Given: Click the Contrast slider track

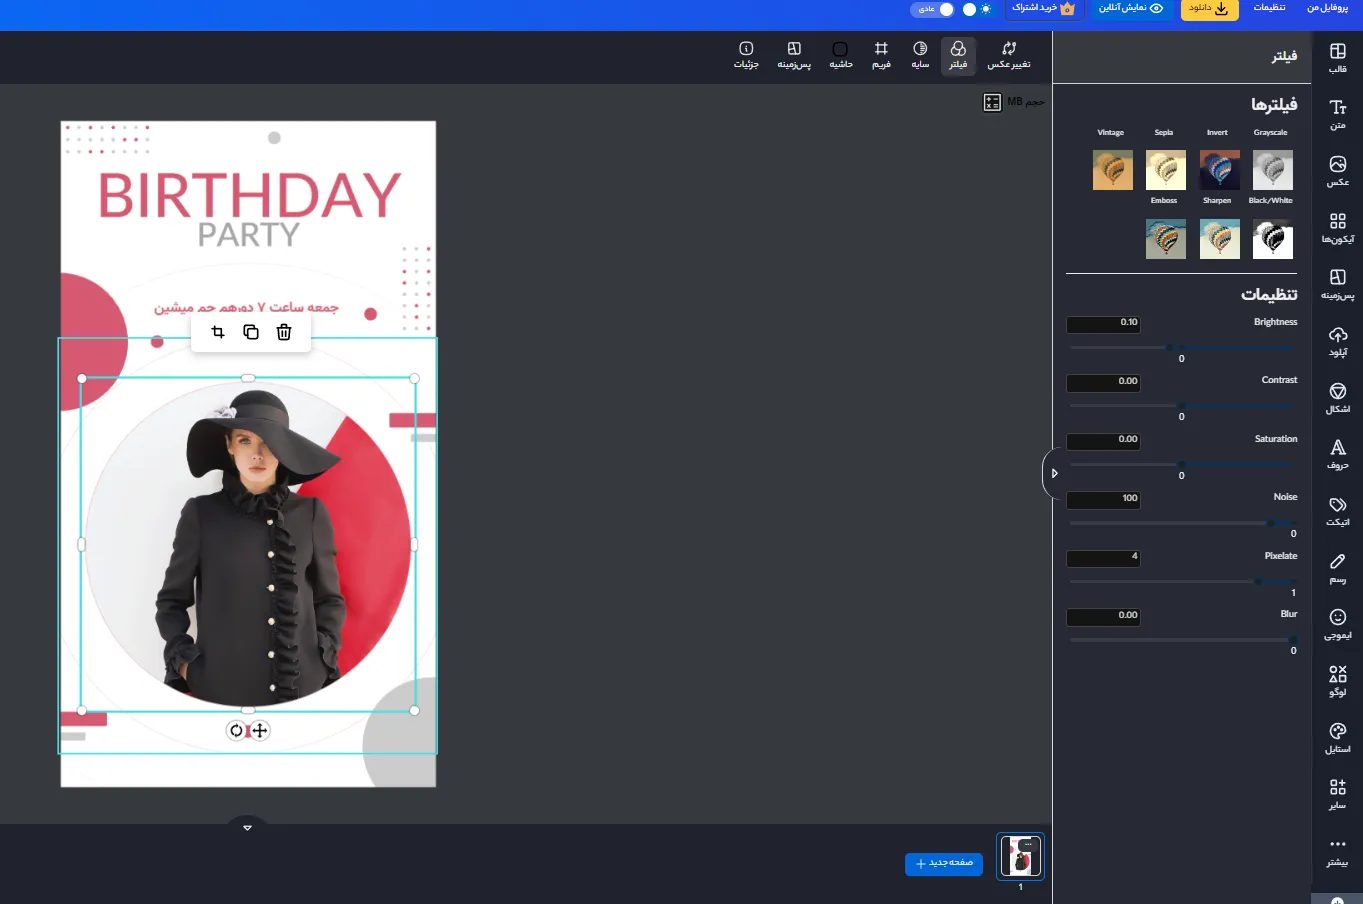Looking at the screenshot, I should point(1182,405).
